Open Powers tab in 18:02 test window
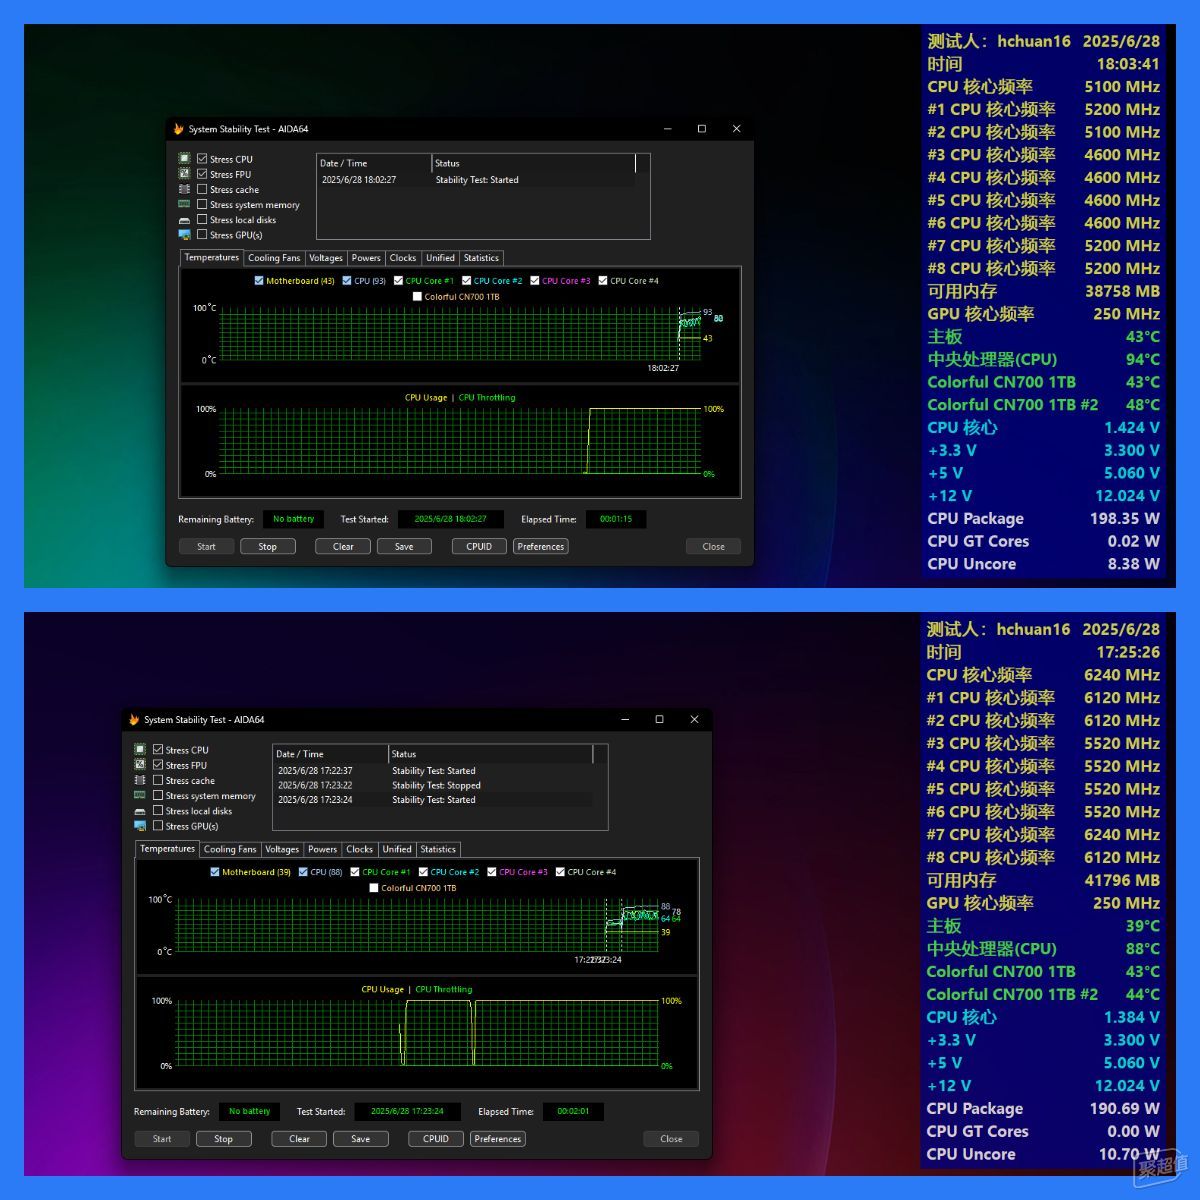Viewport: 1200px width, 1200px height. click(x=366, y=258)
